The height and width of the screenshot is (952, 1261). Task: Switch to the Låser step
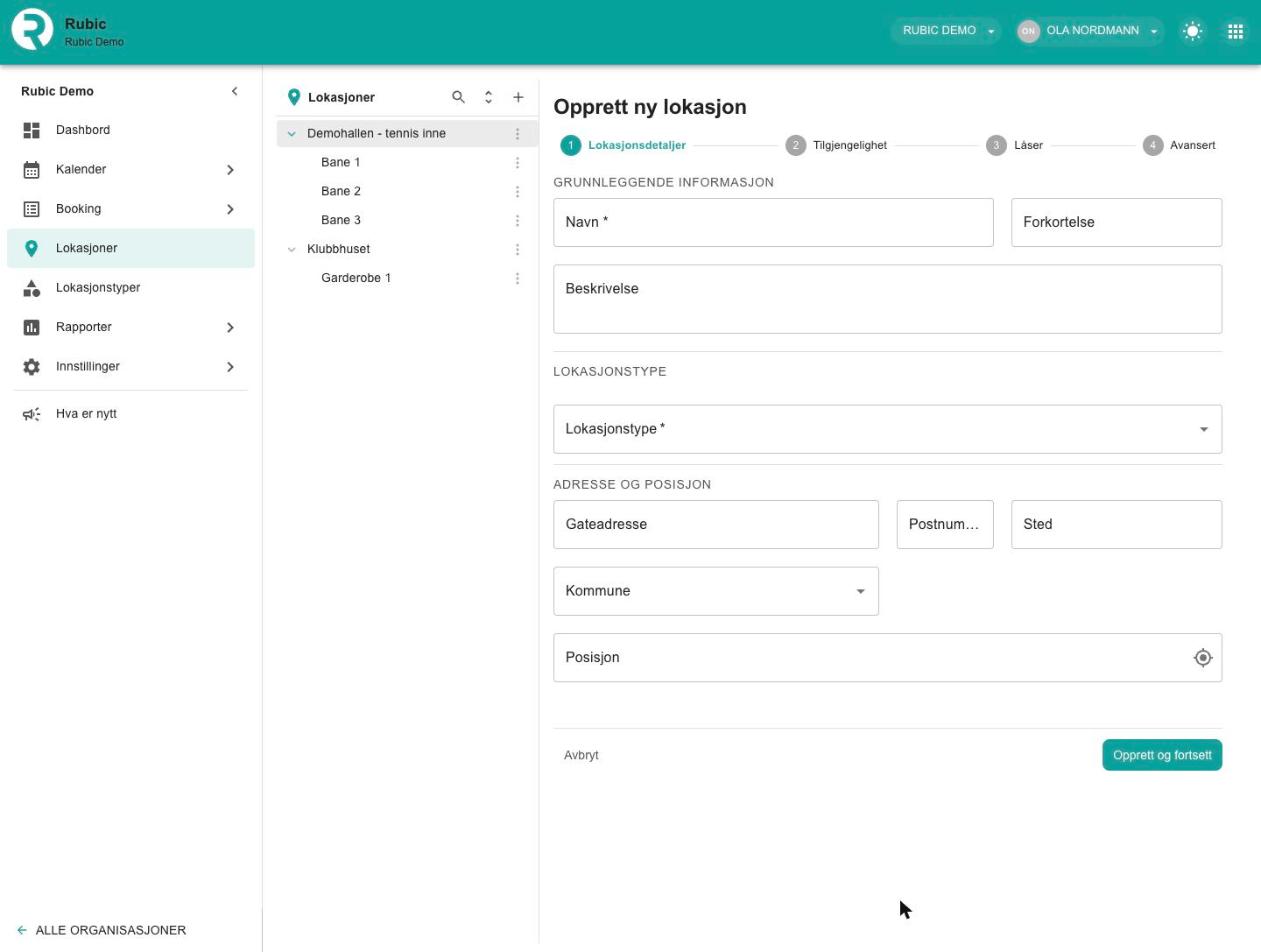click(1014, 145)
